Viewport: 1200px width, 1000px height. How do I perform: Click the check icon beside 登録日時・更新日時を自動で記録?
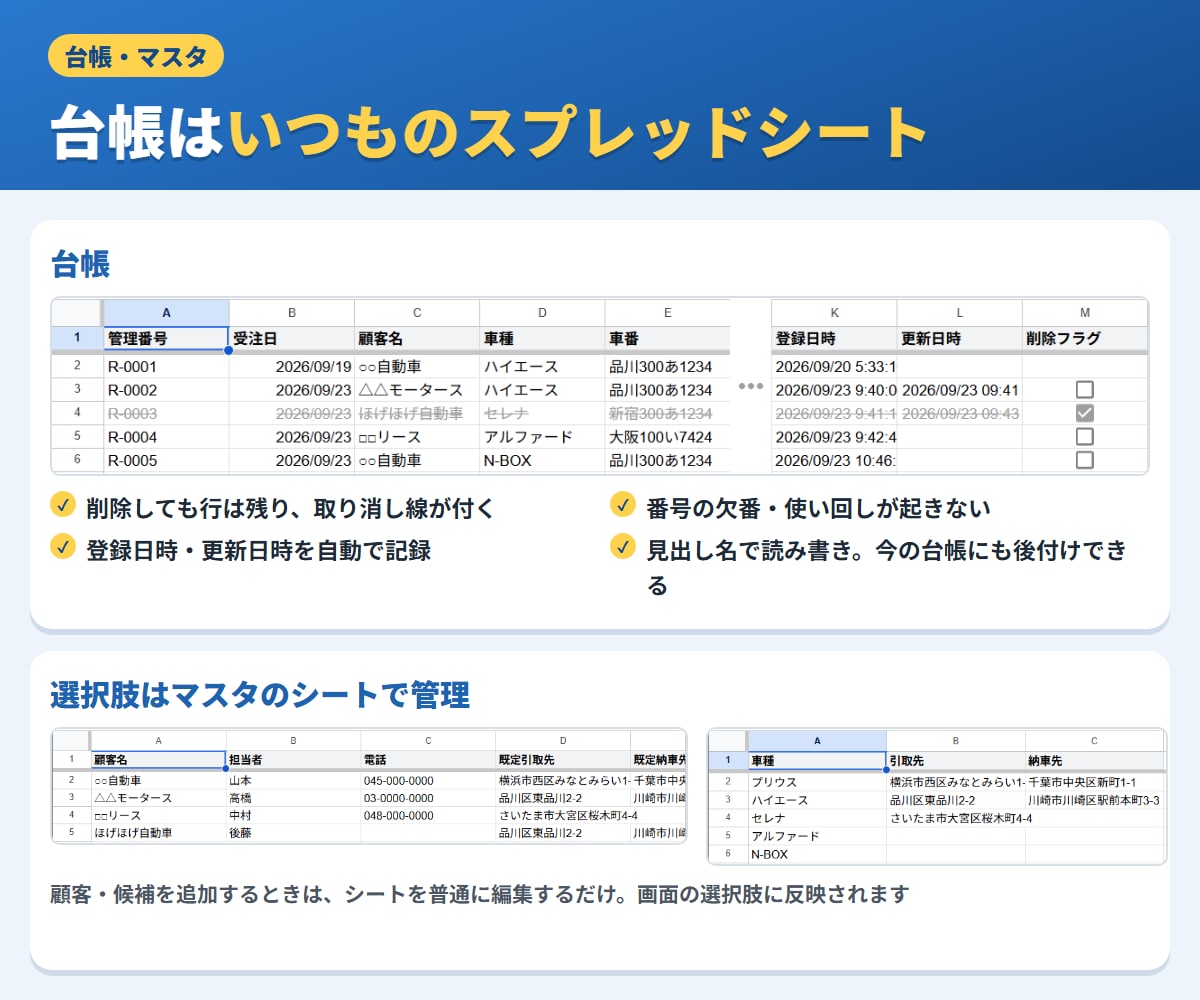(63, 546)
